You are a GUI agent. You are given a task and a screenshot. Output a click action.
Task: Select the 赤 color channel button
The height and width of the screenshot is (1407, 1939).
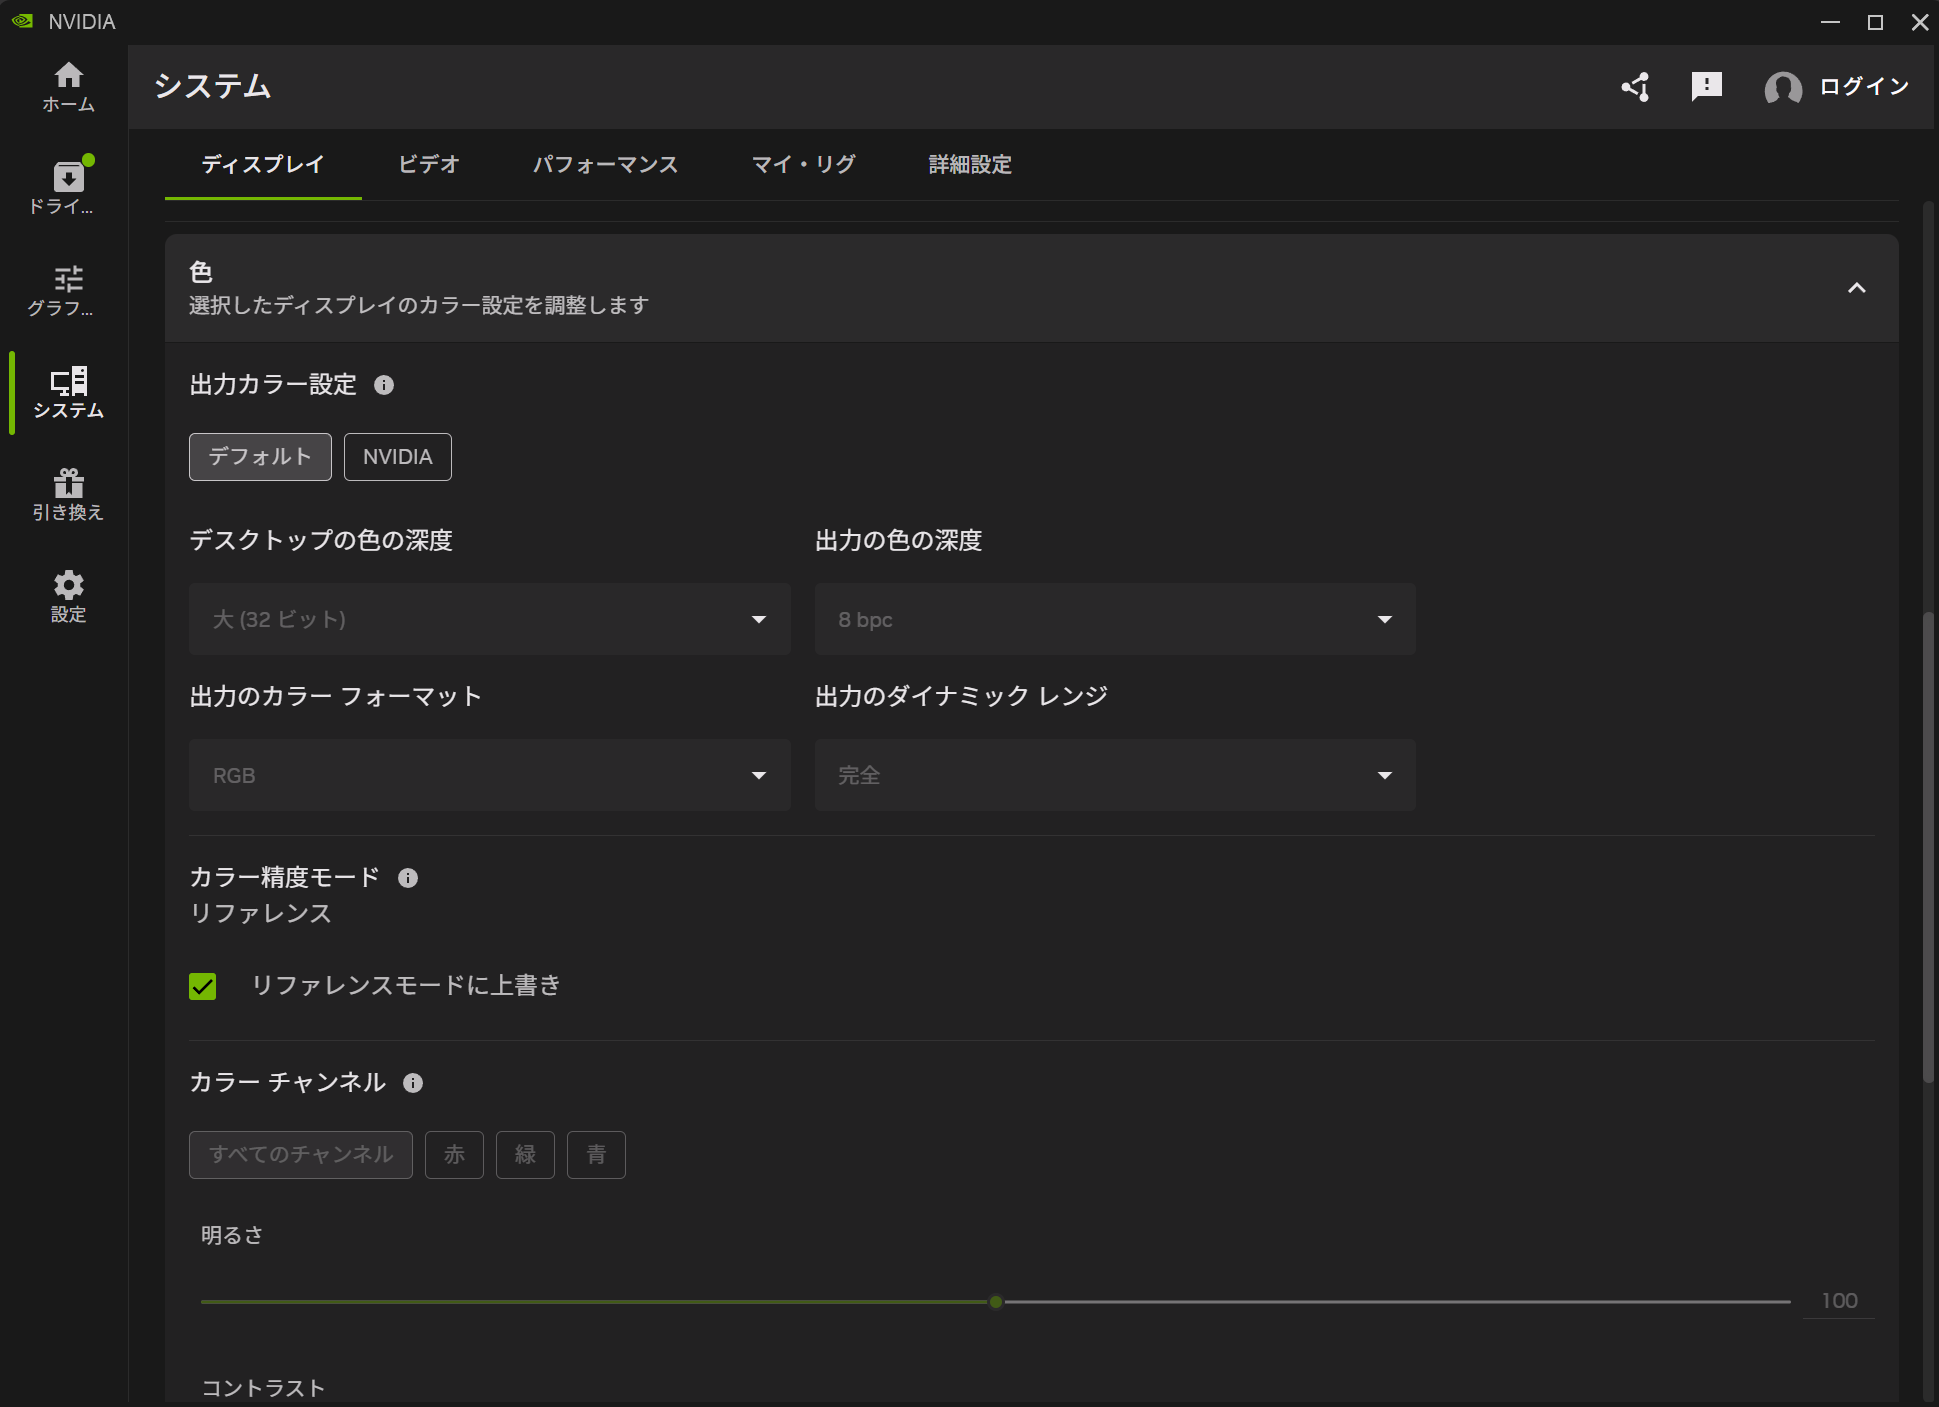[454, 1155]
